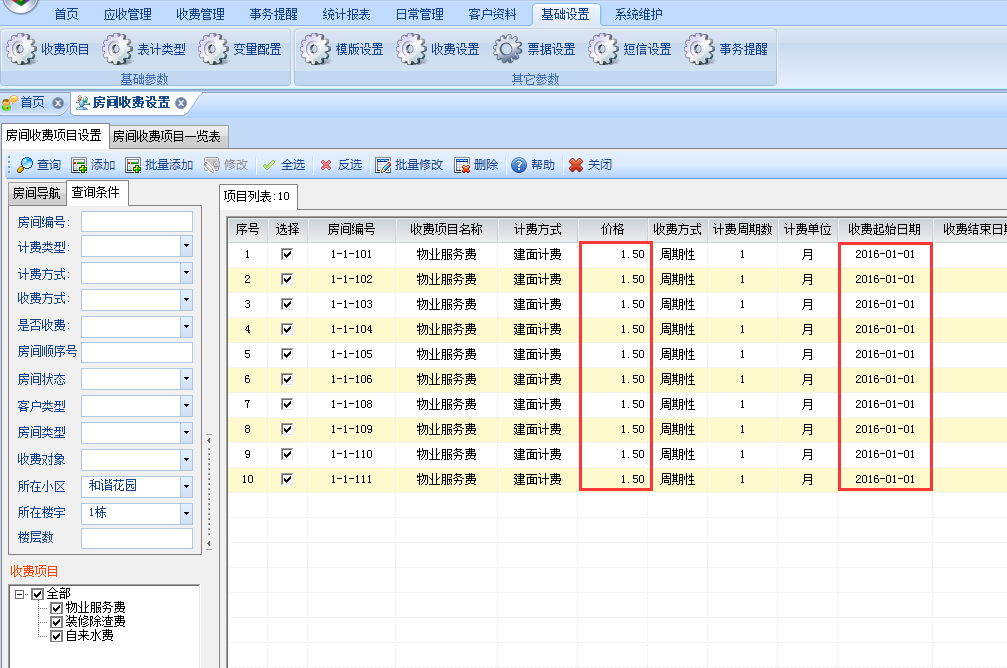
Task: Open the 事务提醒 gear icon in ribbon
Action: (x=699, y=49)
